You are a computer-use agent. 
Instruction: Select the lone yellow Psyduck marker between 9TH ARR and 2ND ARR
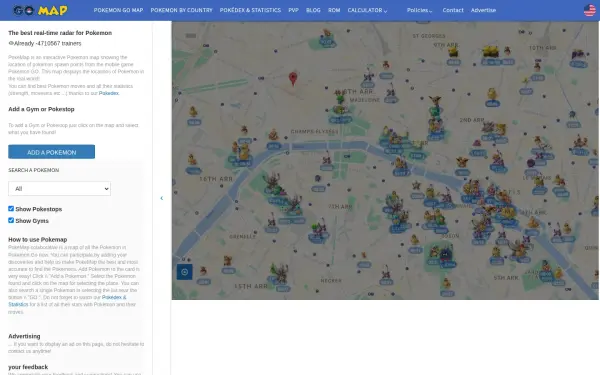pyautogui.click(x=492, y=94)
